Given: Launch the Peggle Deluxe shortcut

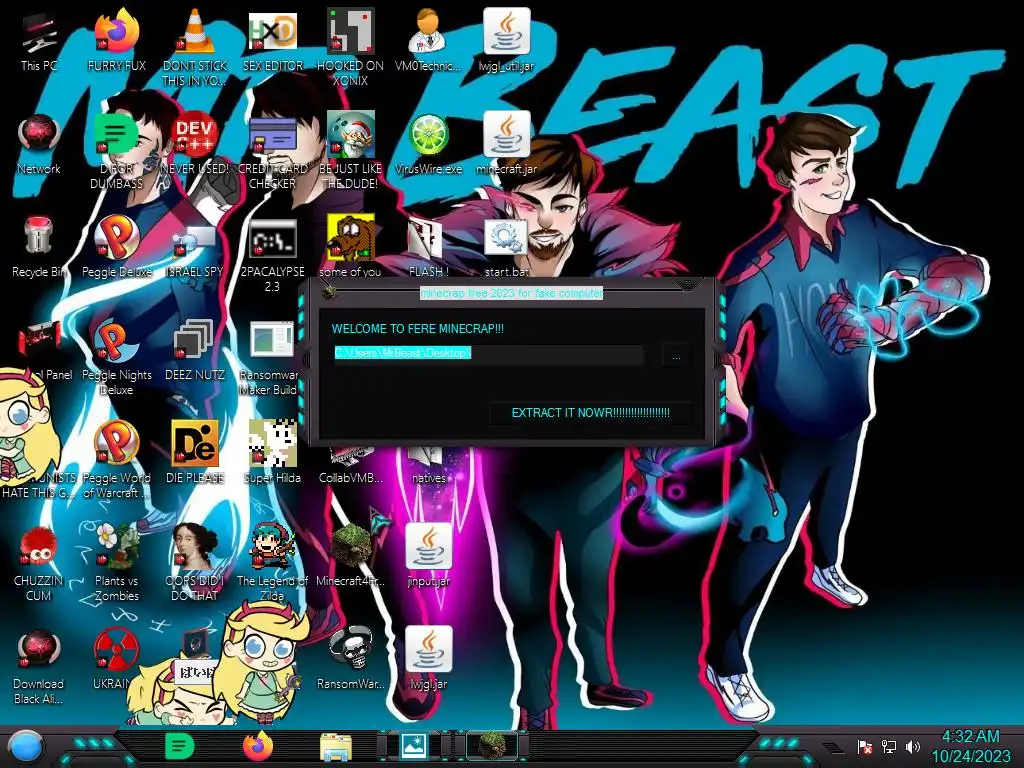Looking at the screenshot, I should (x=116, y=247).
